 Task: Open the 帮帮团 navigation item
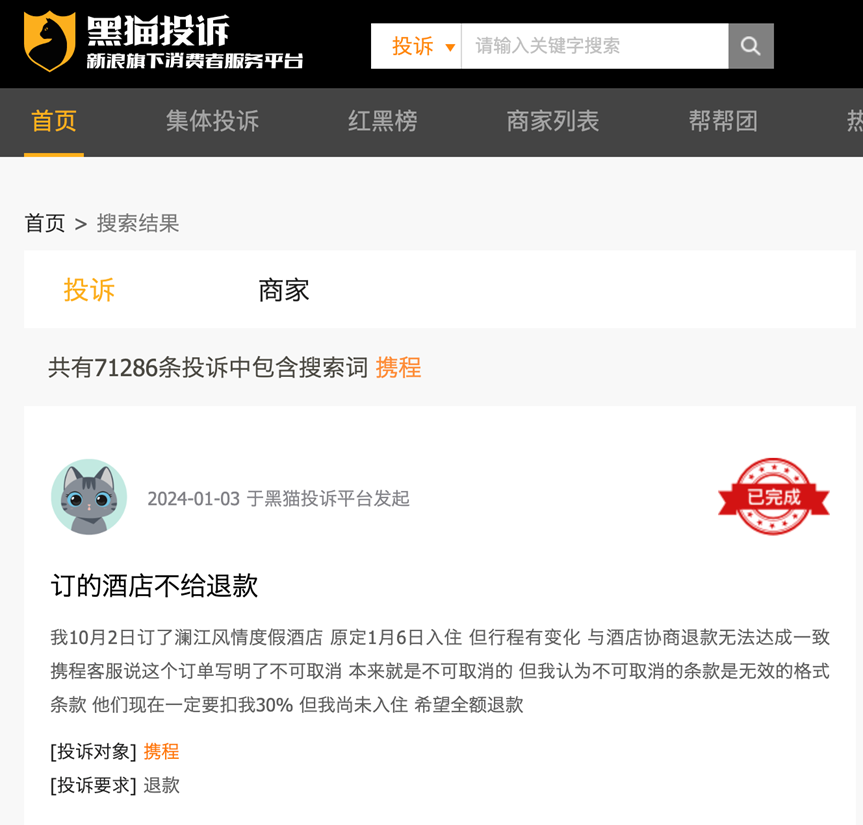723,121
